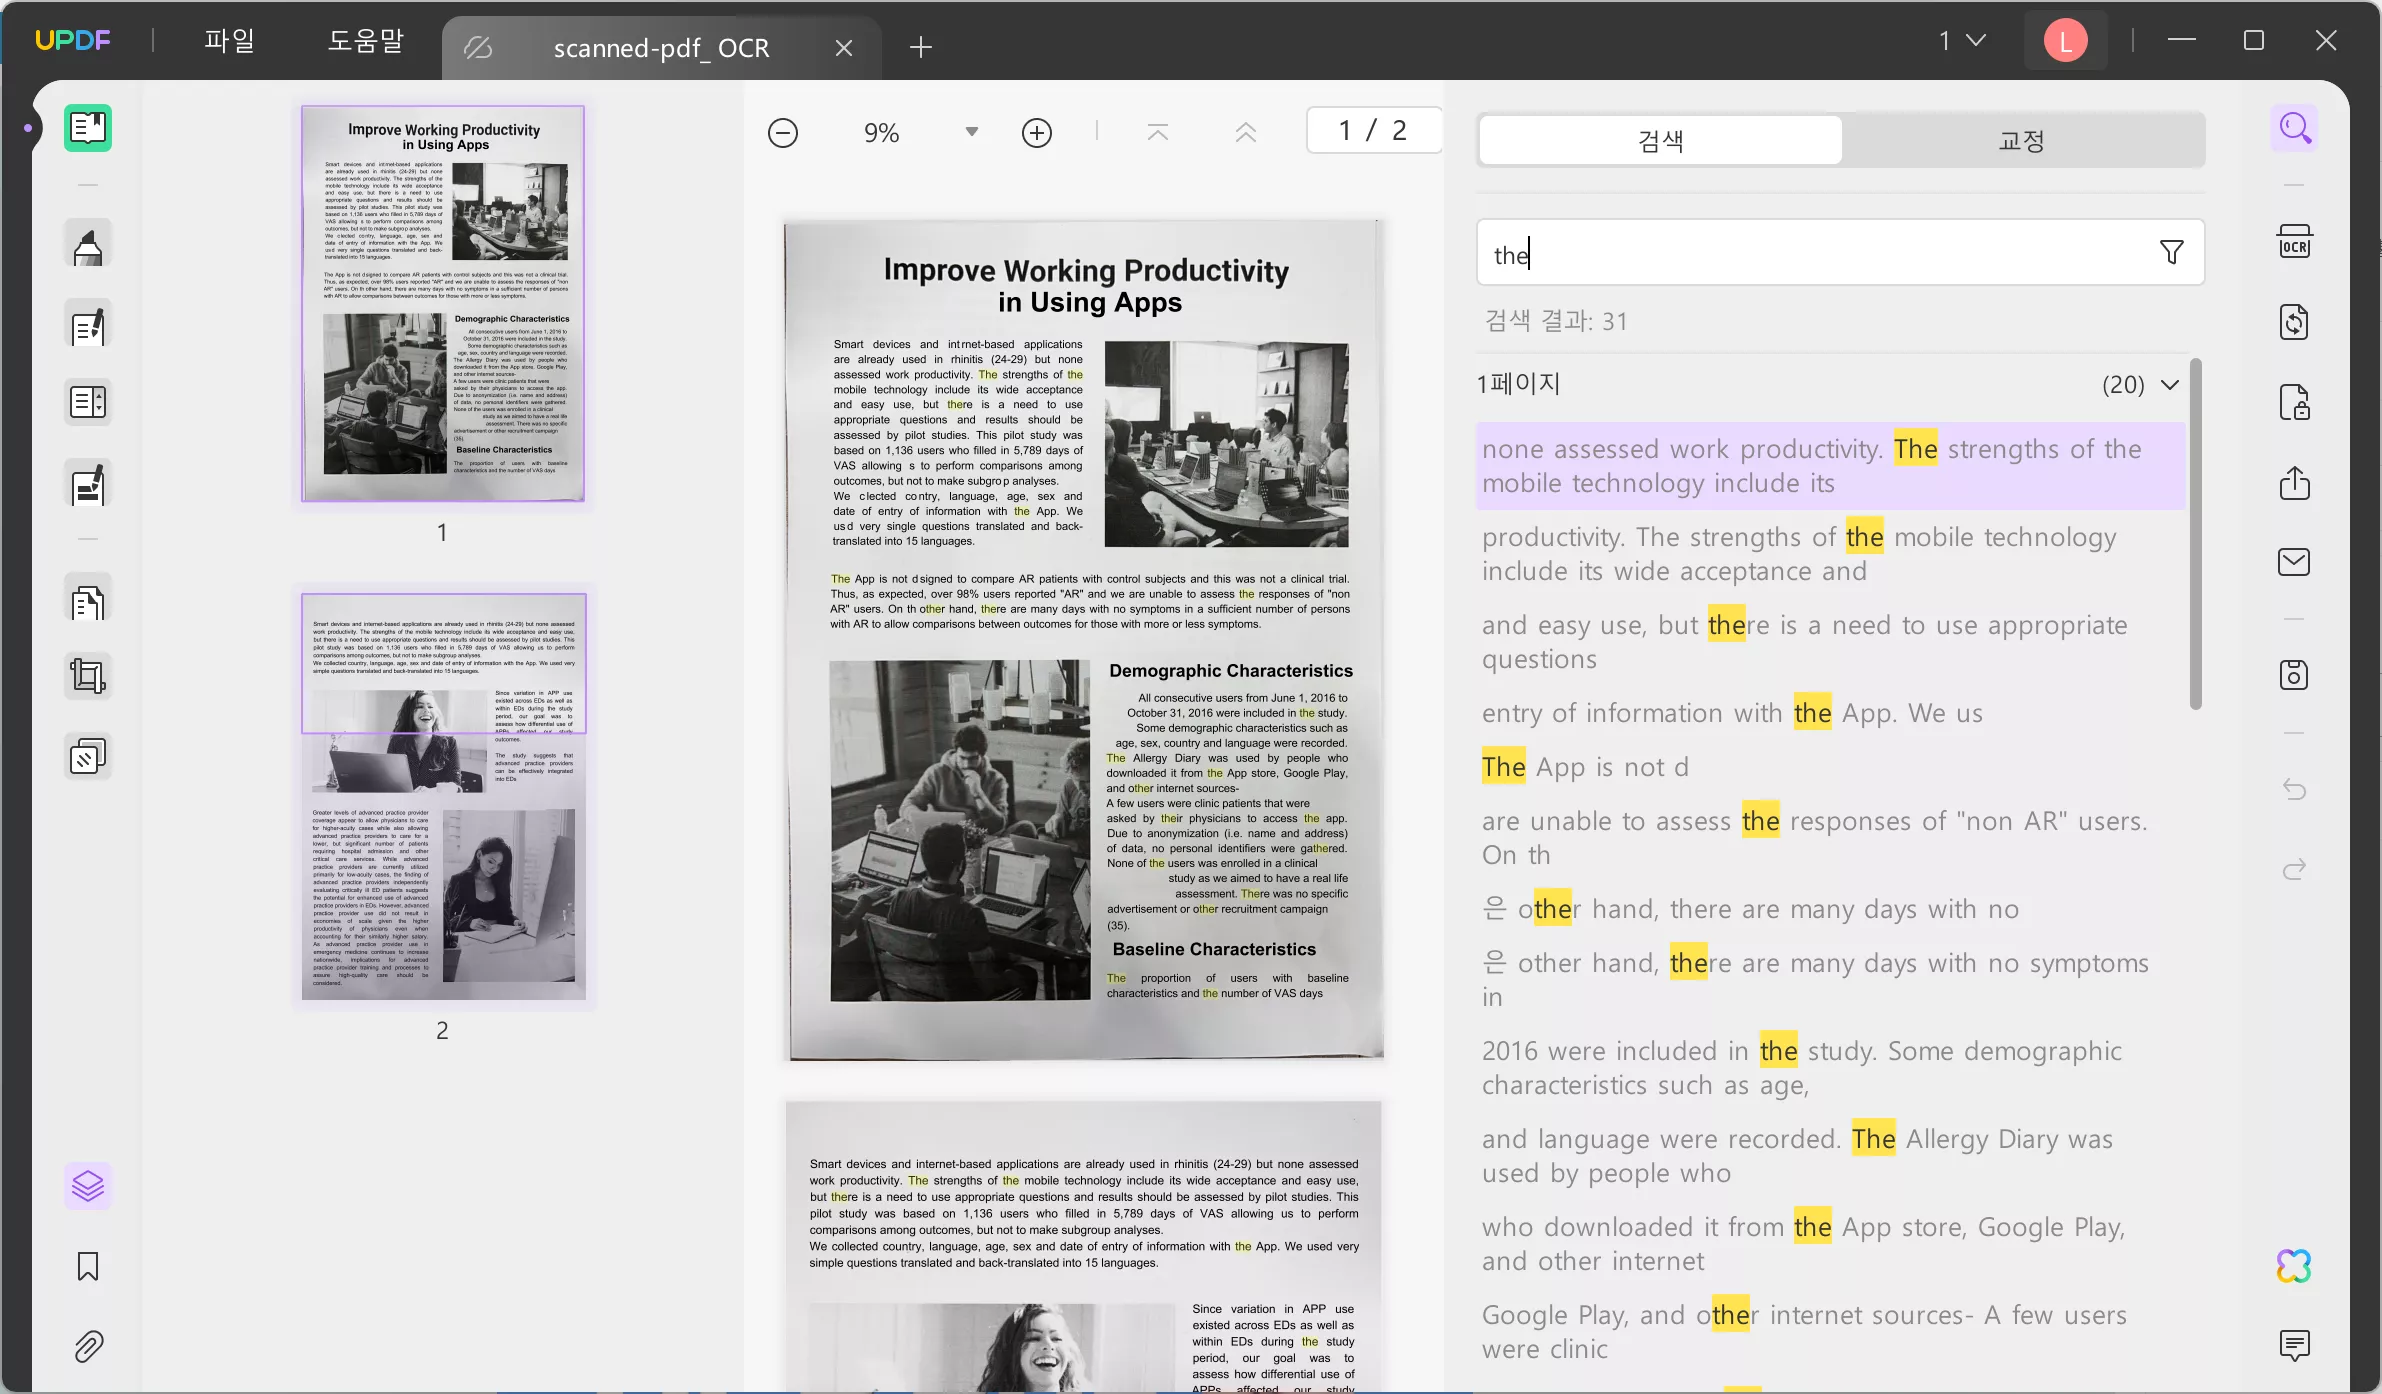Open search filter options funnel

[x=2171, y=253]
